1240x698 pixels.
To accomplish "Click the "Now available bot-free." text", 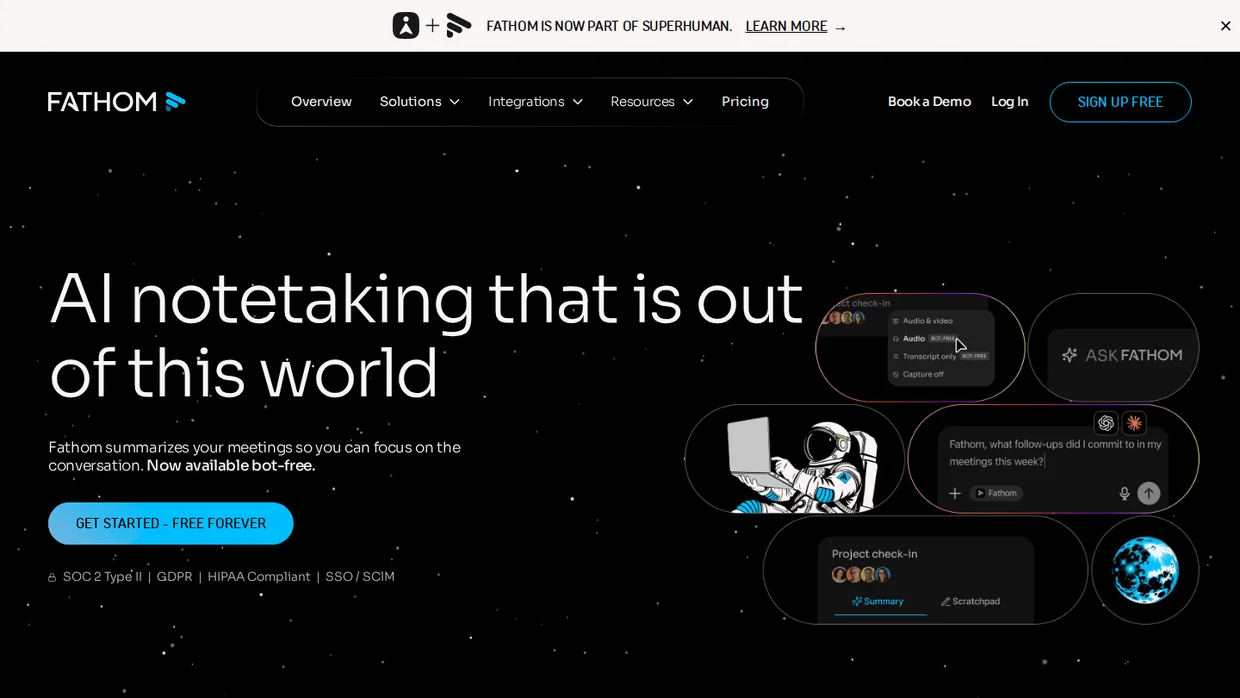I will point(231,465).
